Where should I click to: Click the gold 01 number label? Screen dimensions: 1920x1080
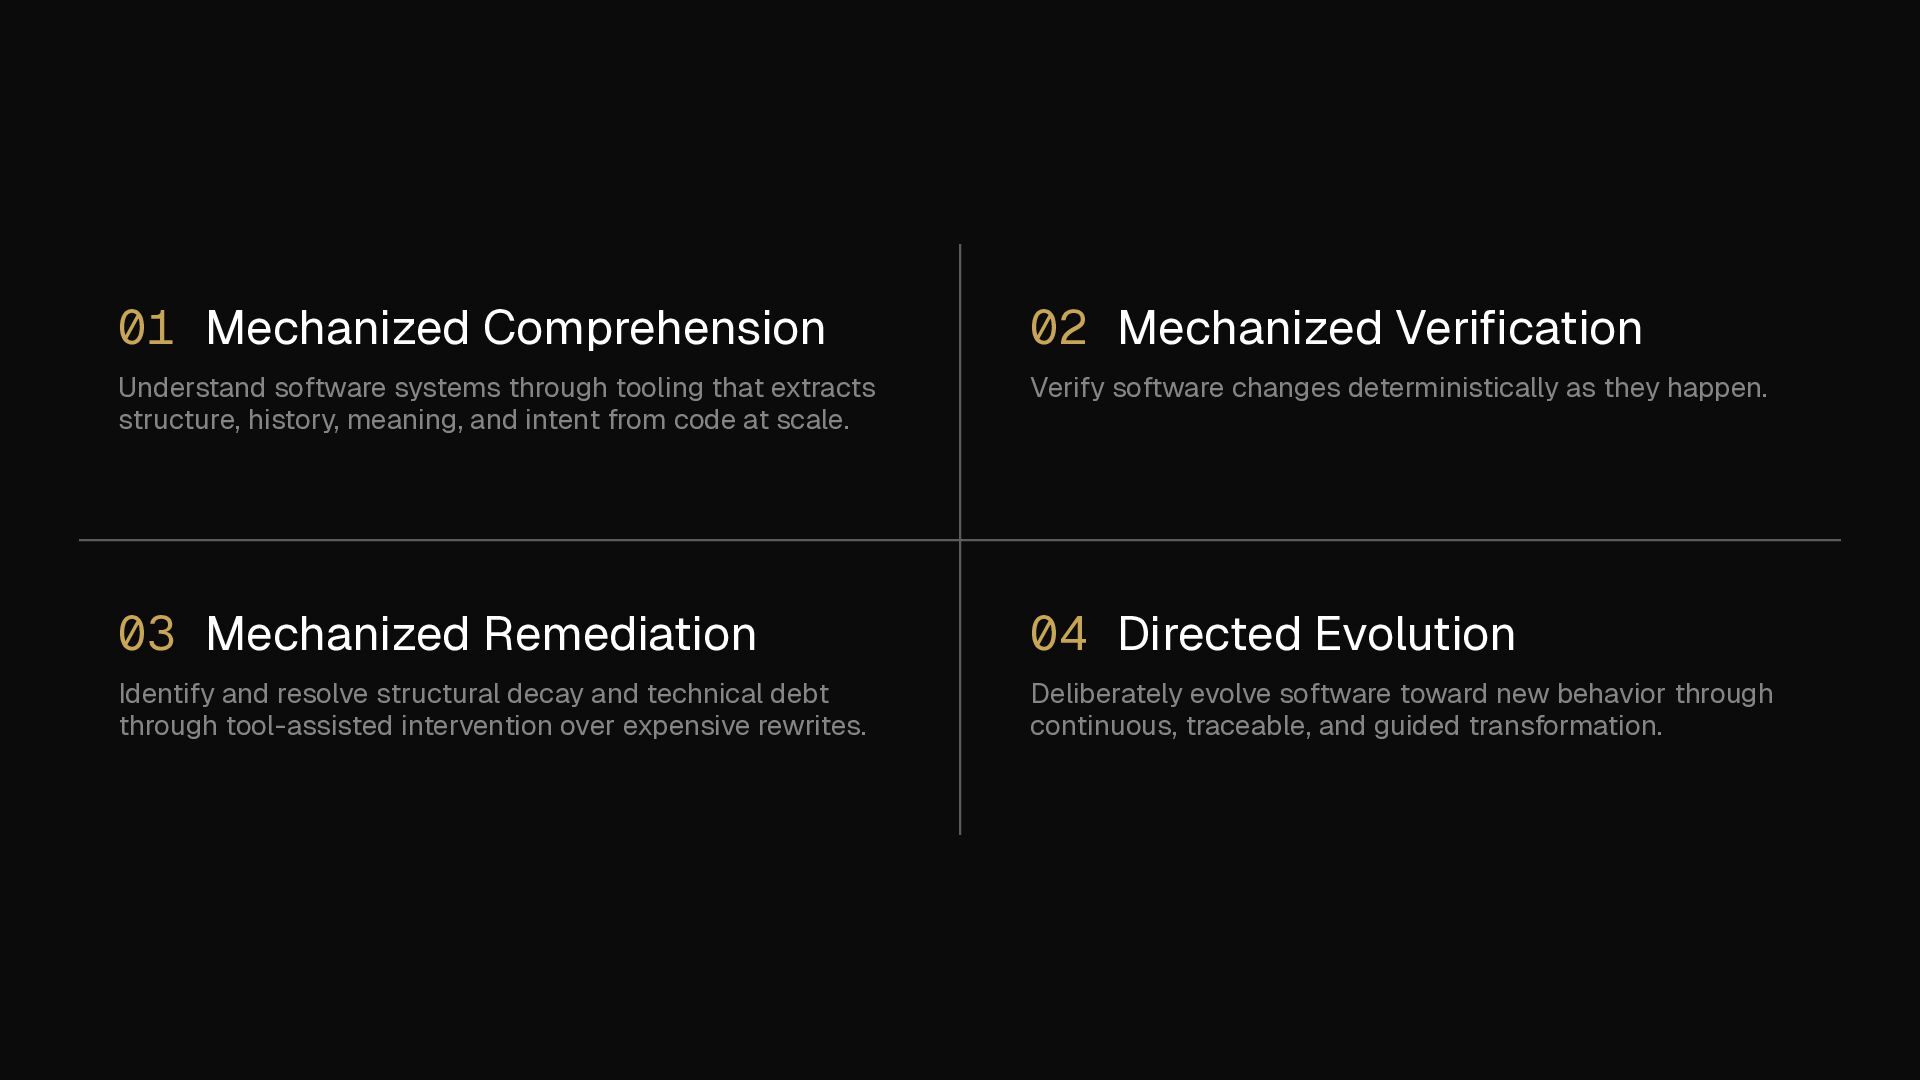tap(146, 328)
